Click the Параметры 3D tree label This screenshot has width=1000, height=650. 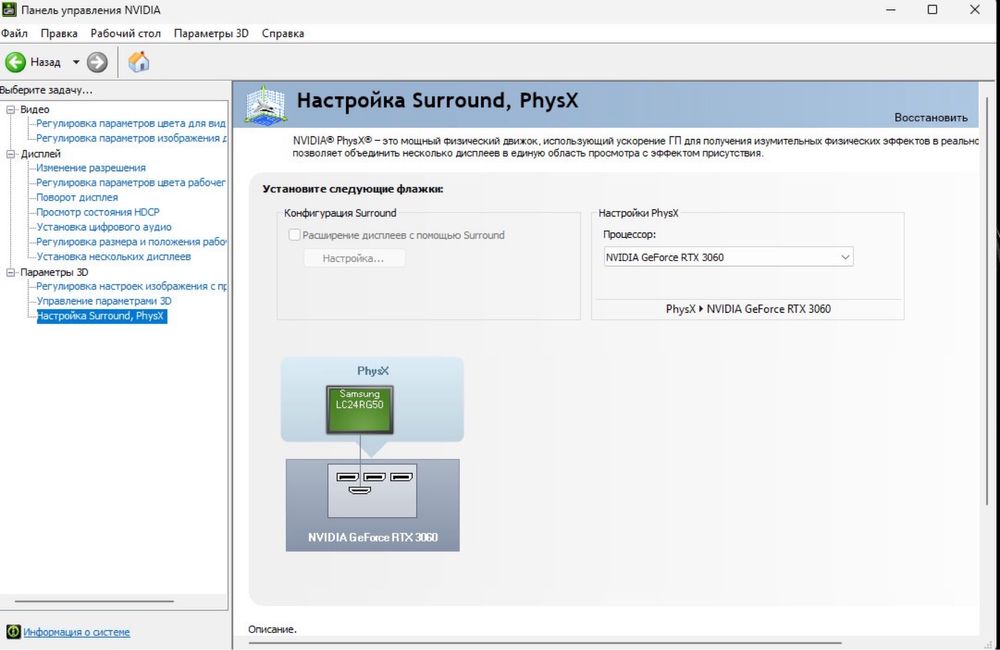[x=54, y=272]
